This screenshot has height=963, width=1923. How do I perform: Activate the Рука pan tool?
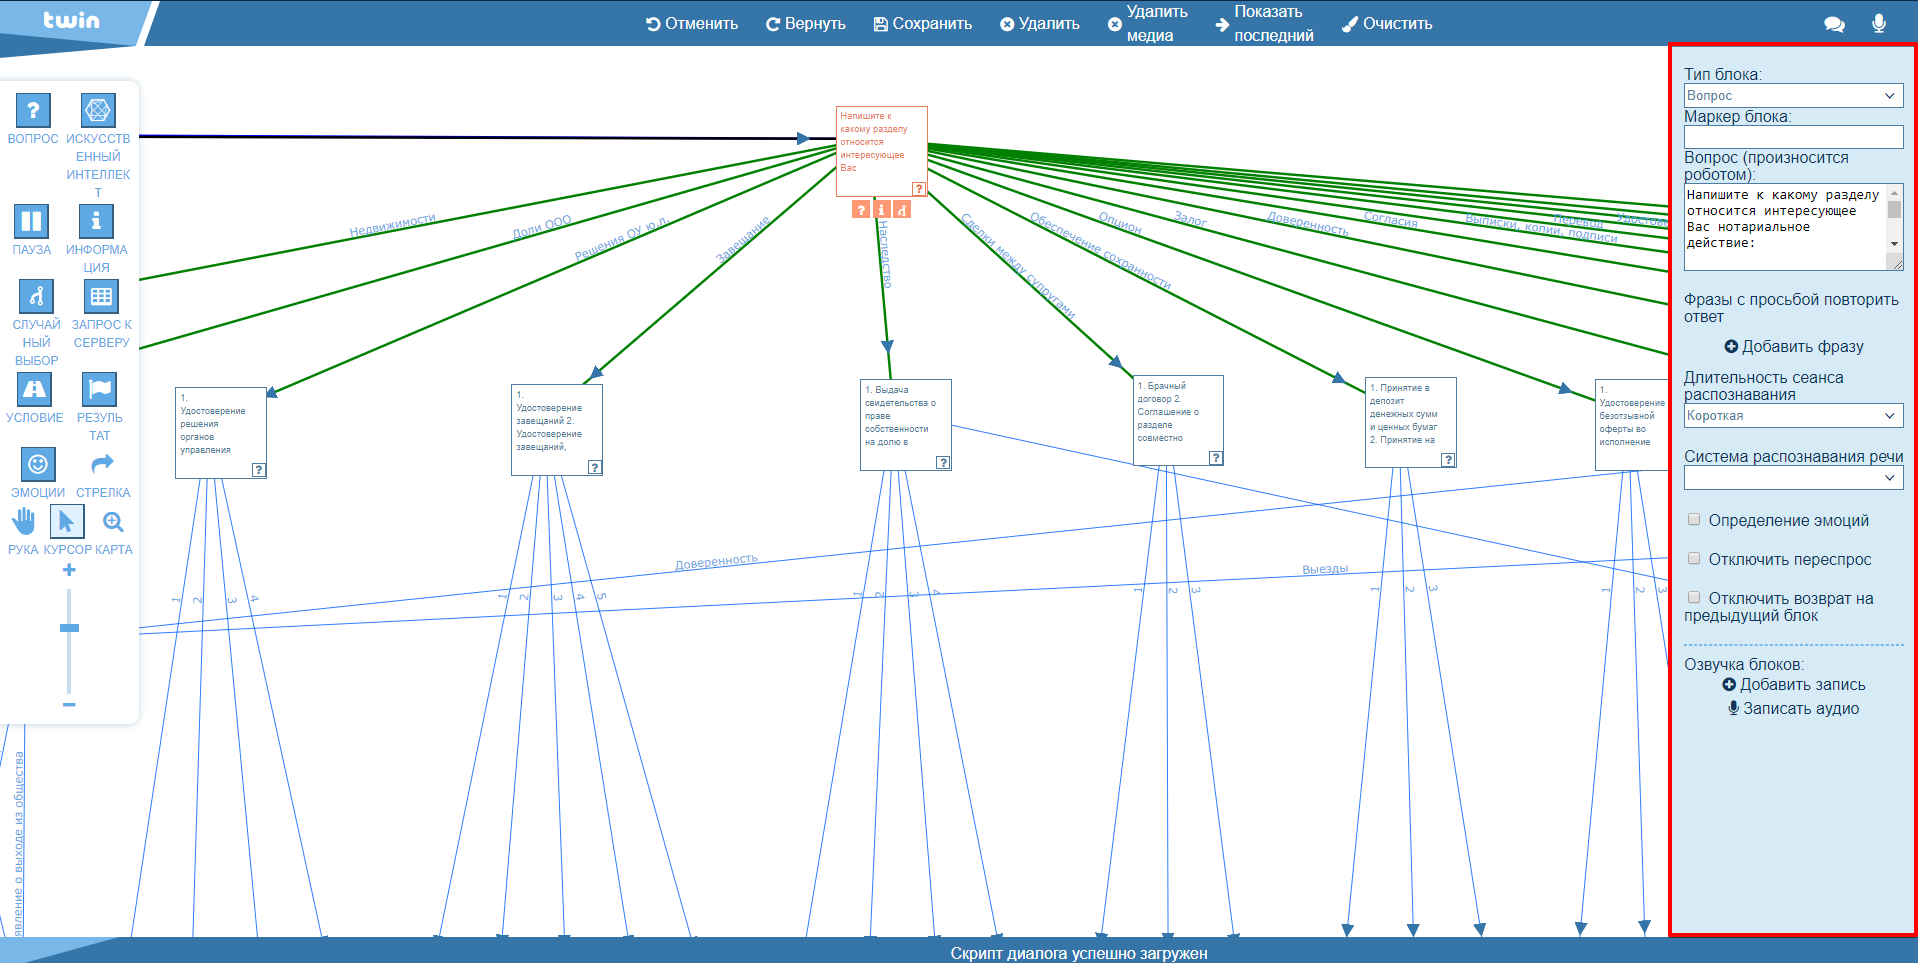click(x=23, y=521)
